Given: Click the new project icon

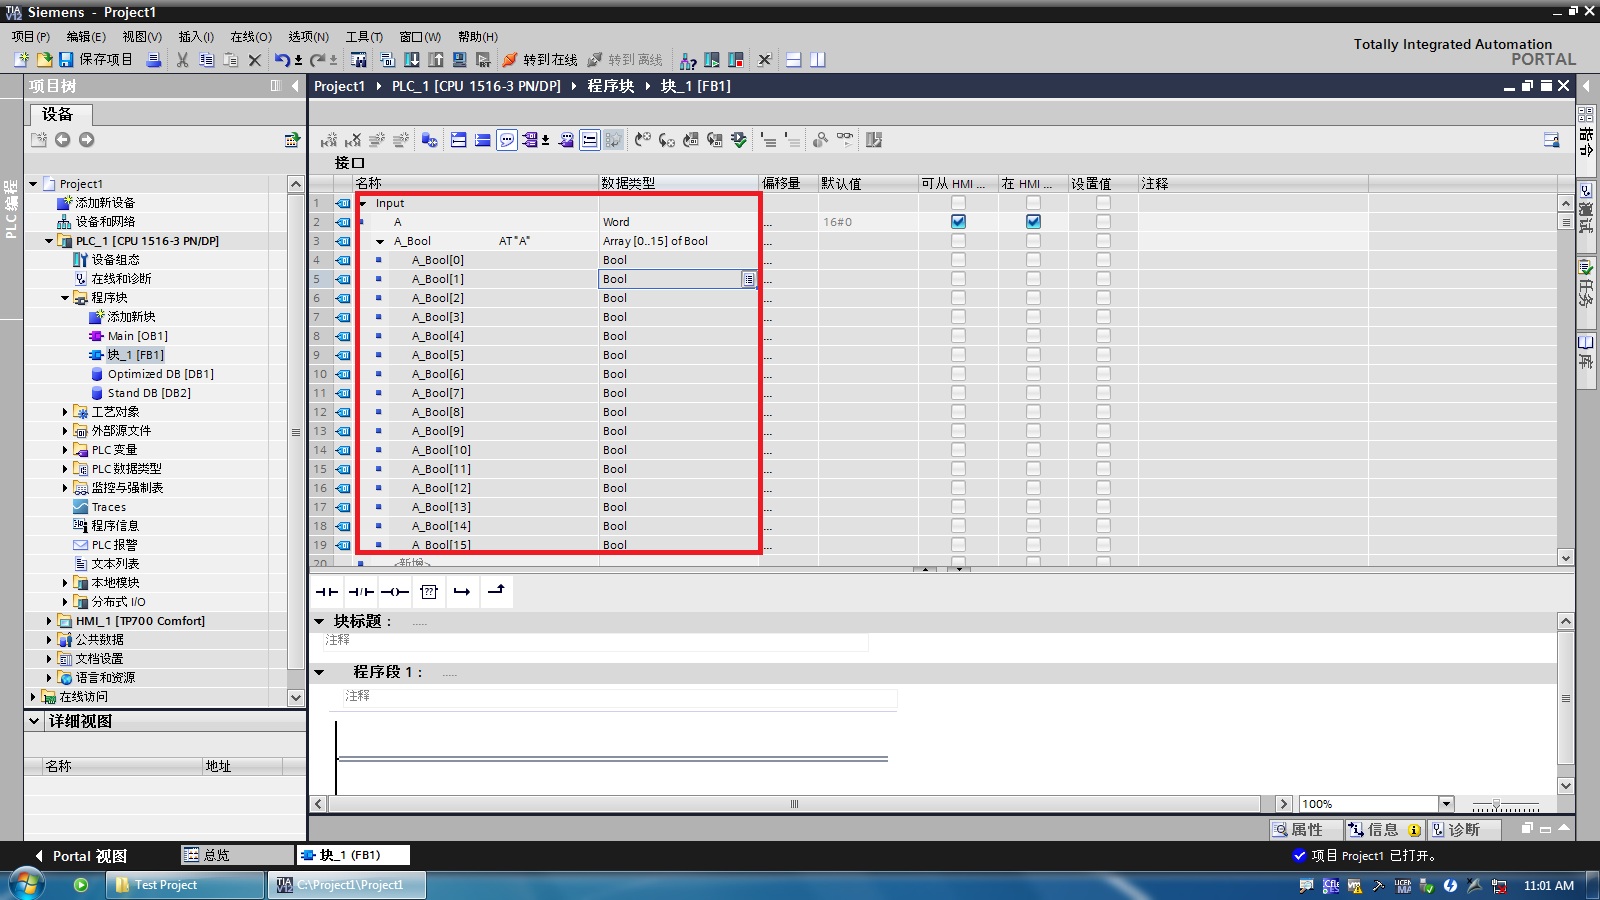Looking at the screenshot, I should click(21, 60).
